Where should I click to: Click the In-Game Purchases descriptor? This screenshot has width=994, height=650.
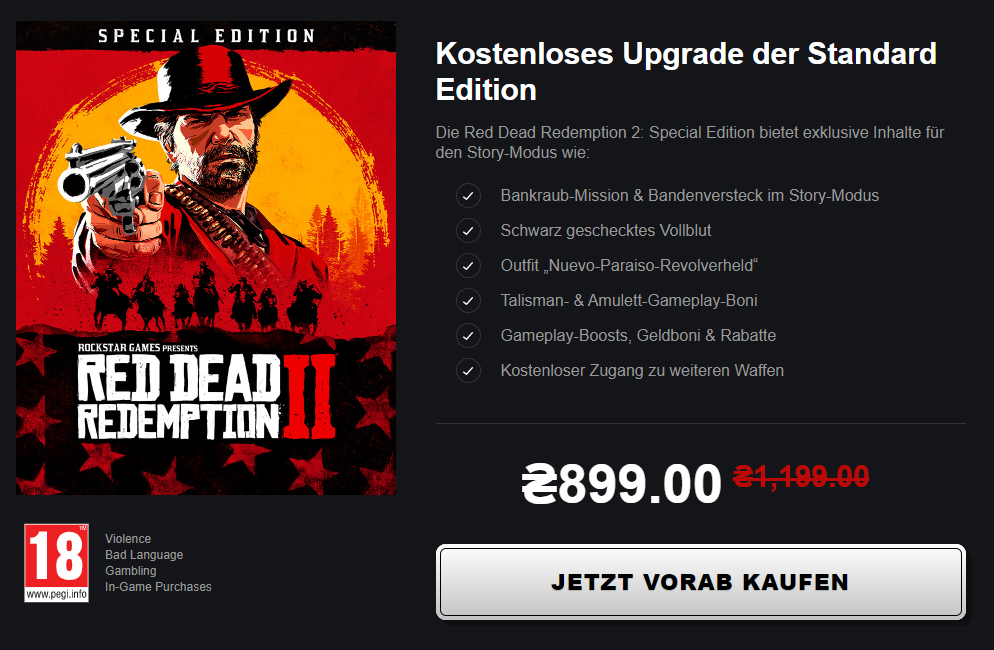tap(158, 587)
